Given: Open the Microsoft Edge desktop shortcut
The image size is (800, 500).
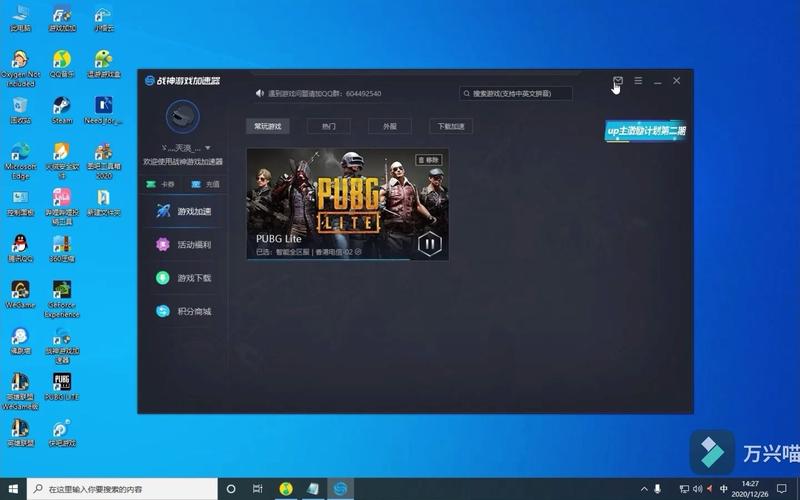Looking at the screenshot, I should pyautogui.click(x=20, y=161).
